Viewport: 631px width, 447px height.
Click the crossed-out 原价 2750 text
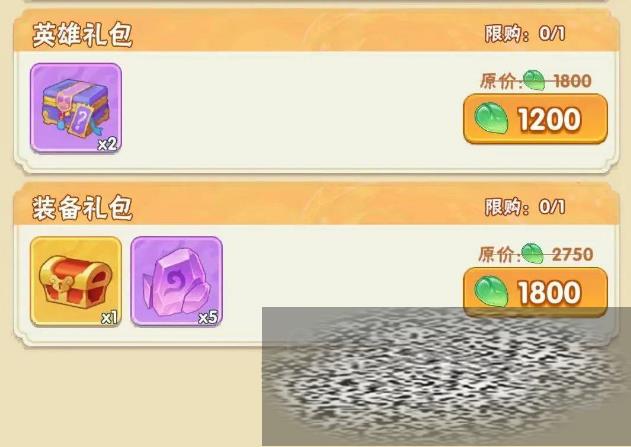point(536,254)
